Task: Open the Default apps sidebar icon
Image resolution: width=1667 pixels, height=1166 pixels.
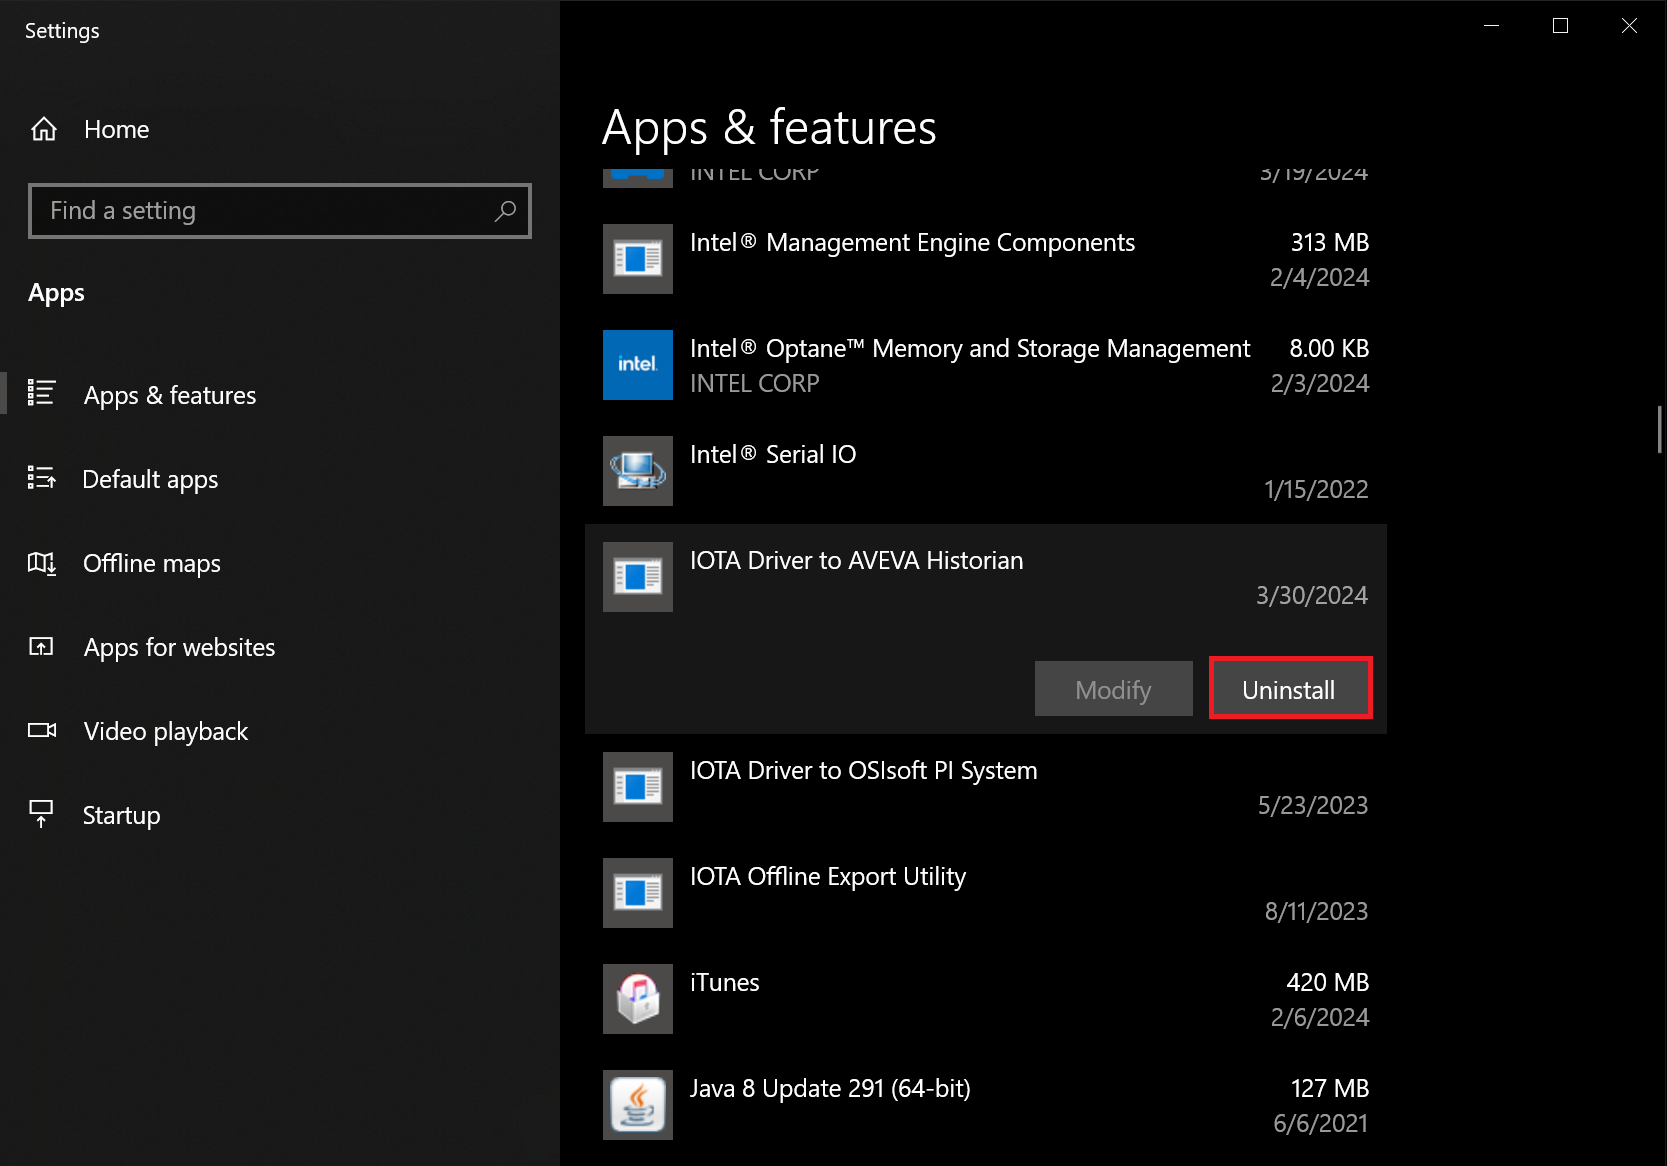Action: coord(41,477)
